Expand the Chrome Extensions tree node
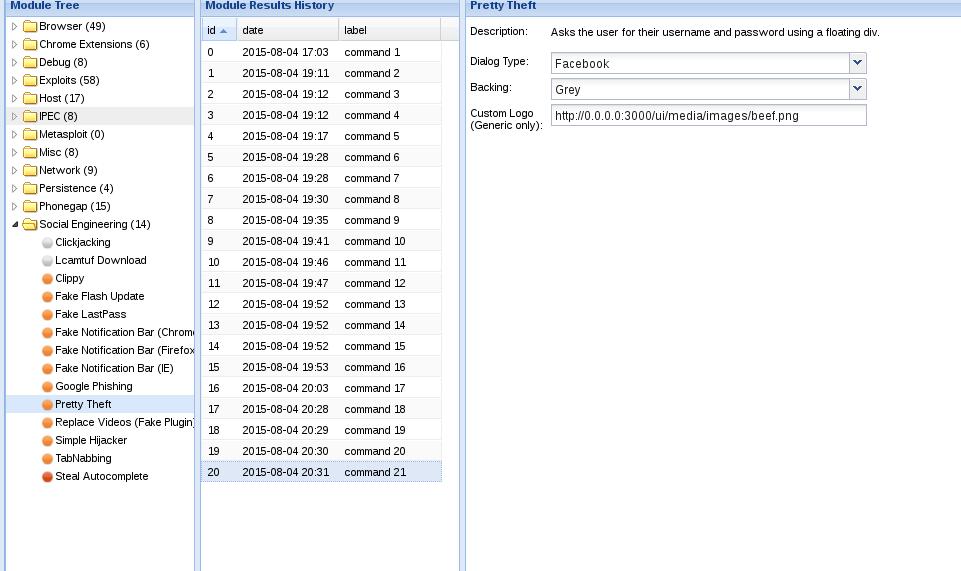 15,44
